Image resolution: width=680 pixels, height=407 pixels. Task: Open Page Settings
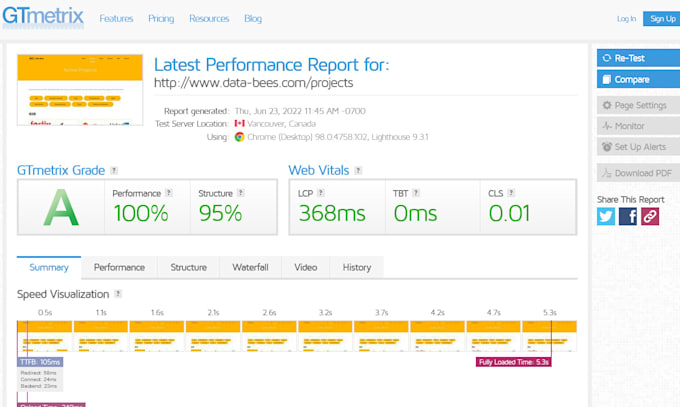tap(638, 105)
